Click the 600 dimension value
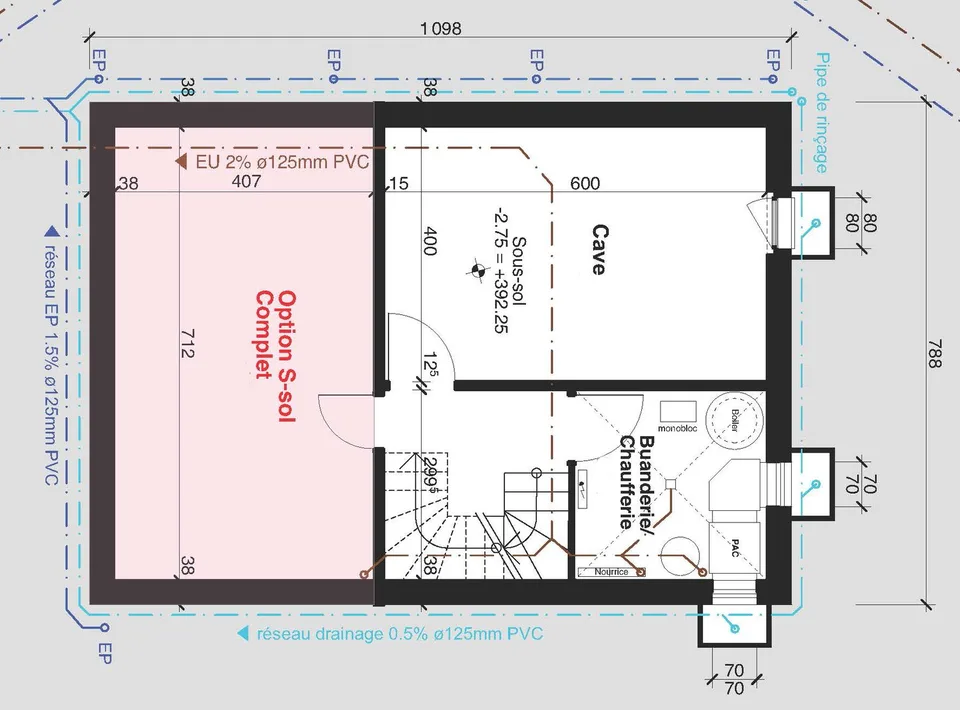960x710 pixels. (x=585, y=183)
